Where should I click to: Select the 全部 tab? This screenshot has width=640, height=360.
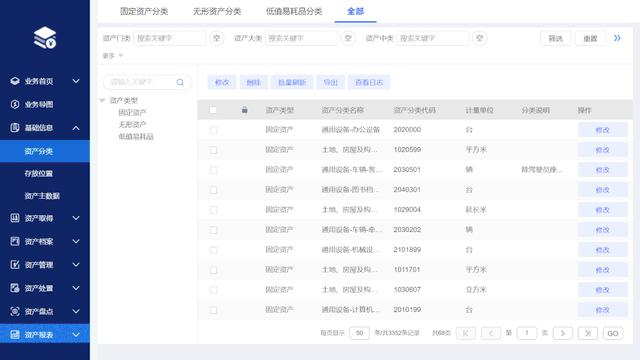[355, 11]
